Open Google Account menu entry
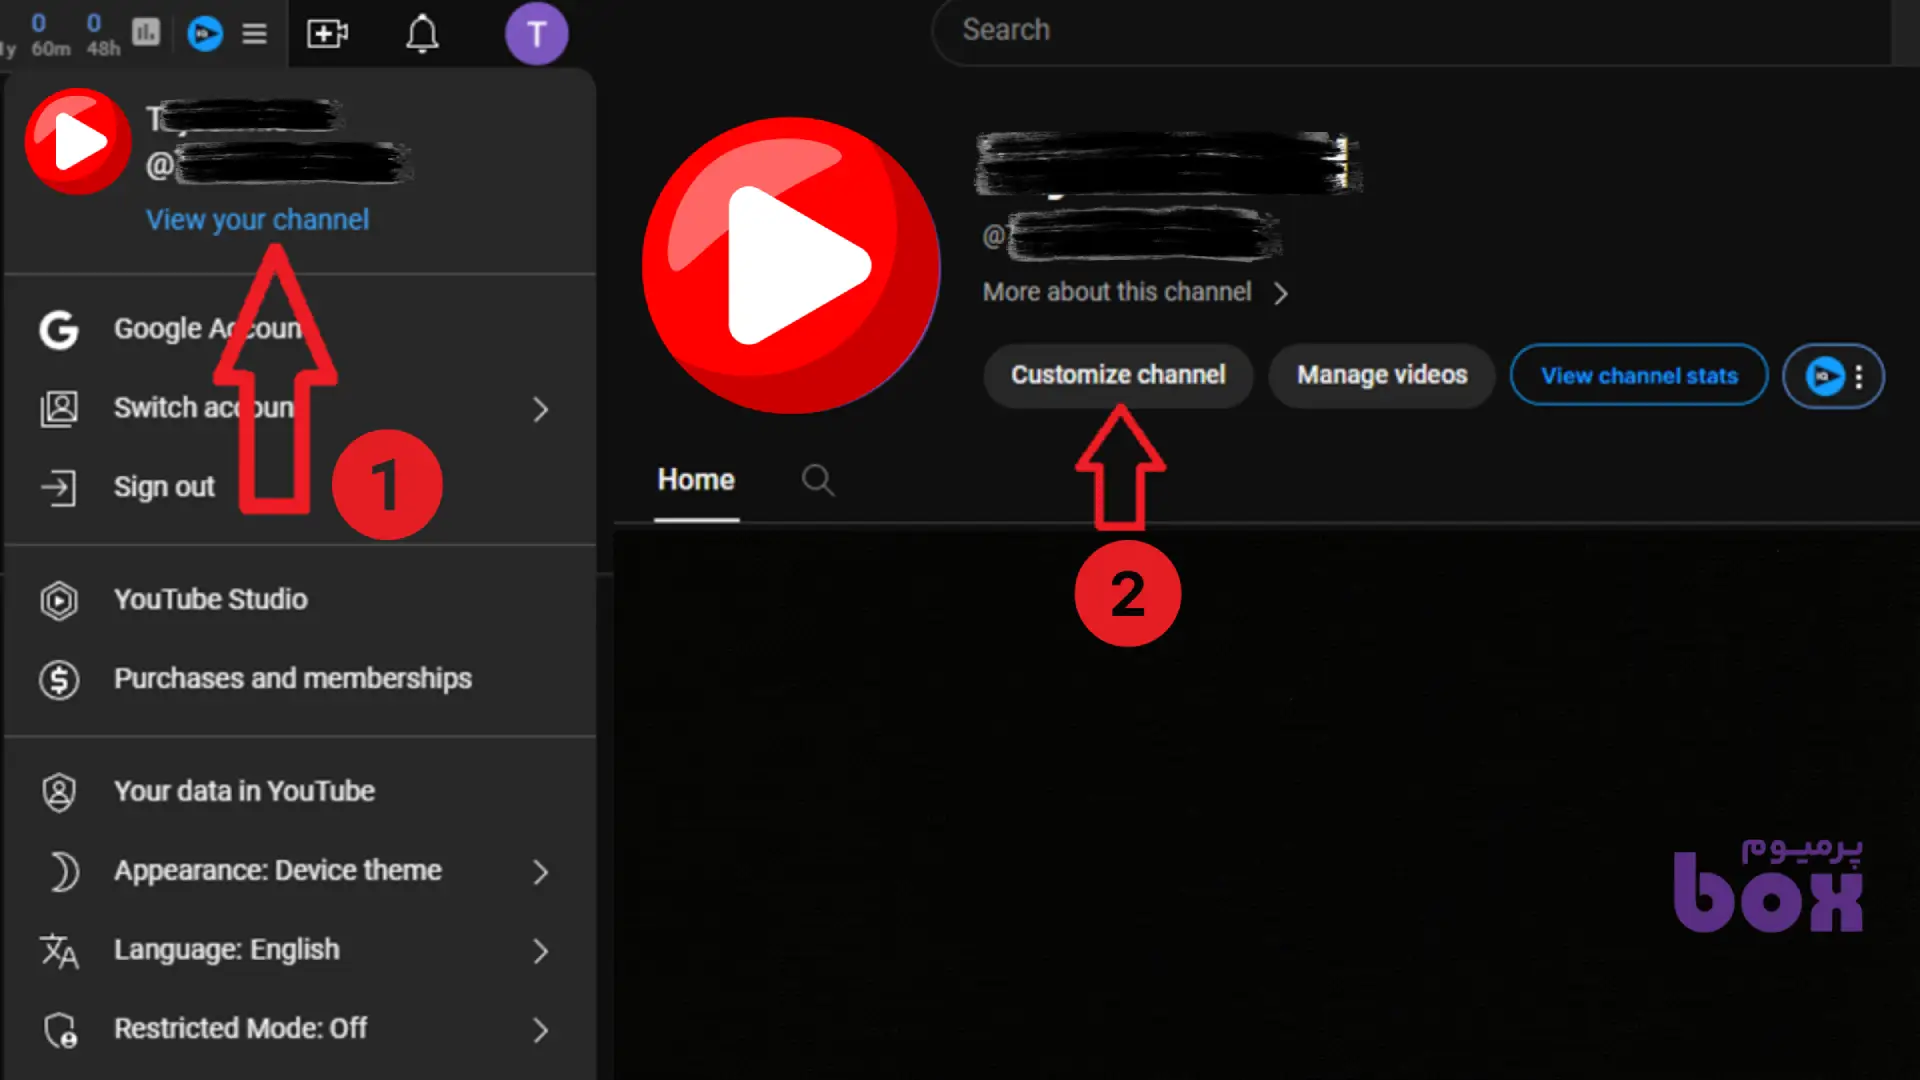The image size is (1920, 1080). coord(300,329)
